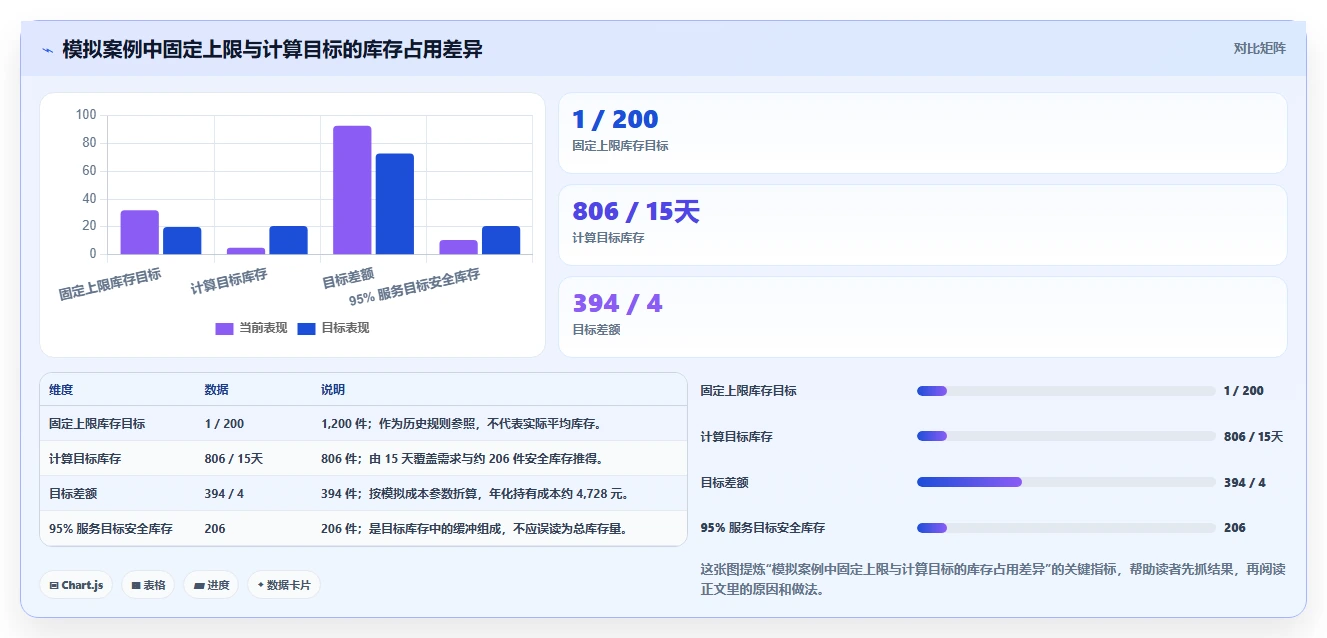Click the blue 95% 服务目标安全库存 chart bar
The width and height of the screenshot is (1327, 638).
[501, 240]
